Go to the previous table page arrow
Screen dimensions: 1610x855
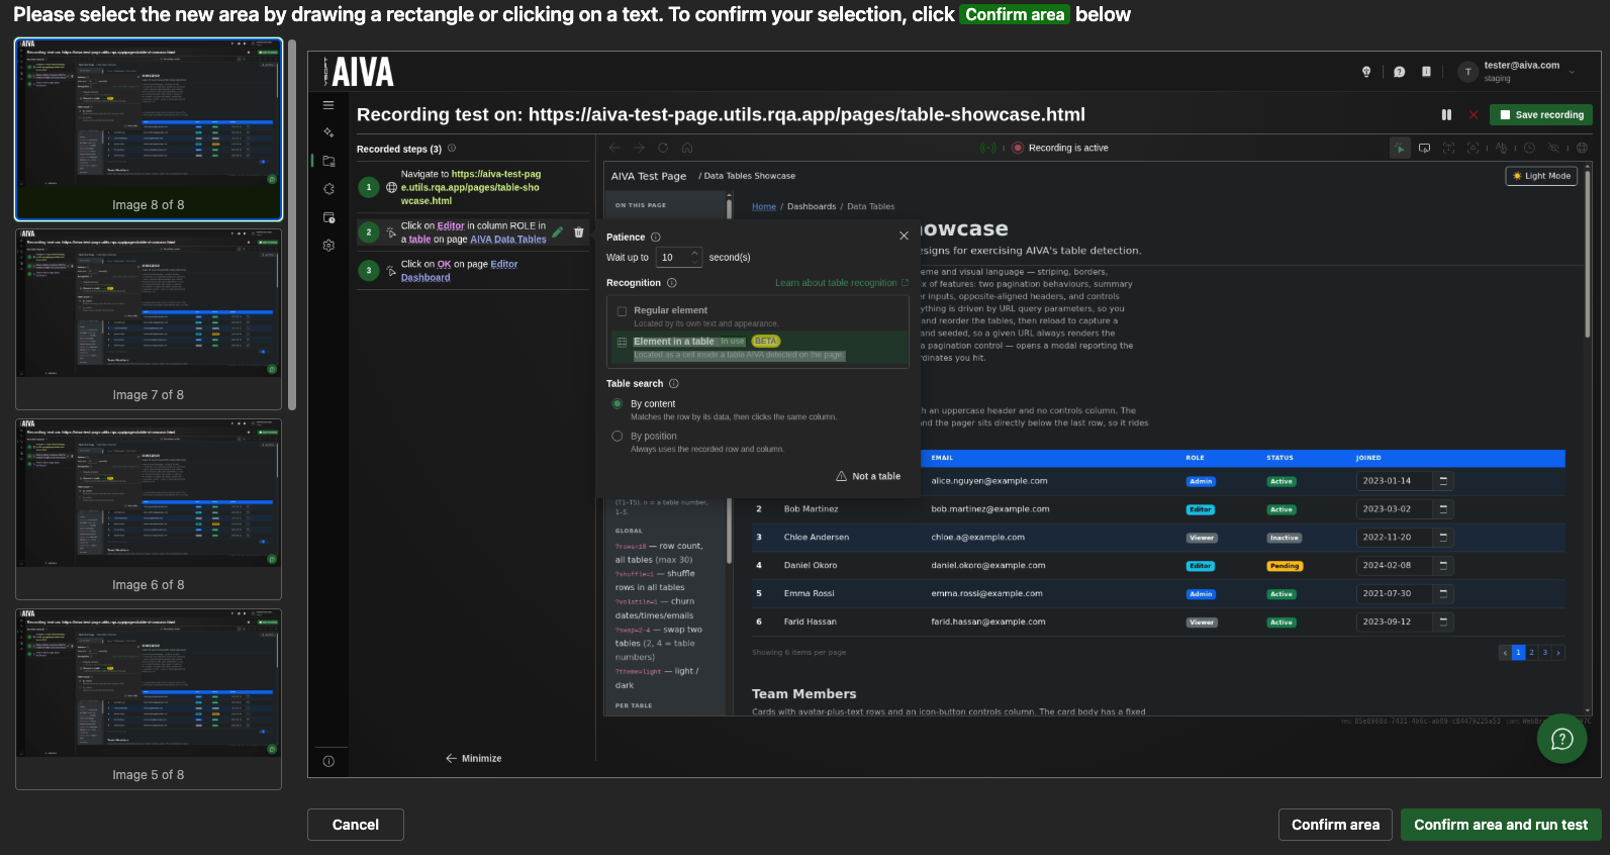coord(1505,653)
